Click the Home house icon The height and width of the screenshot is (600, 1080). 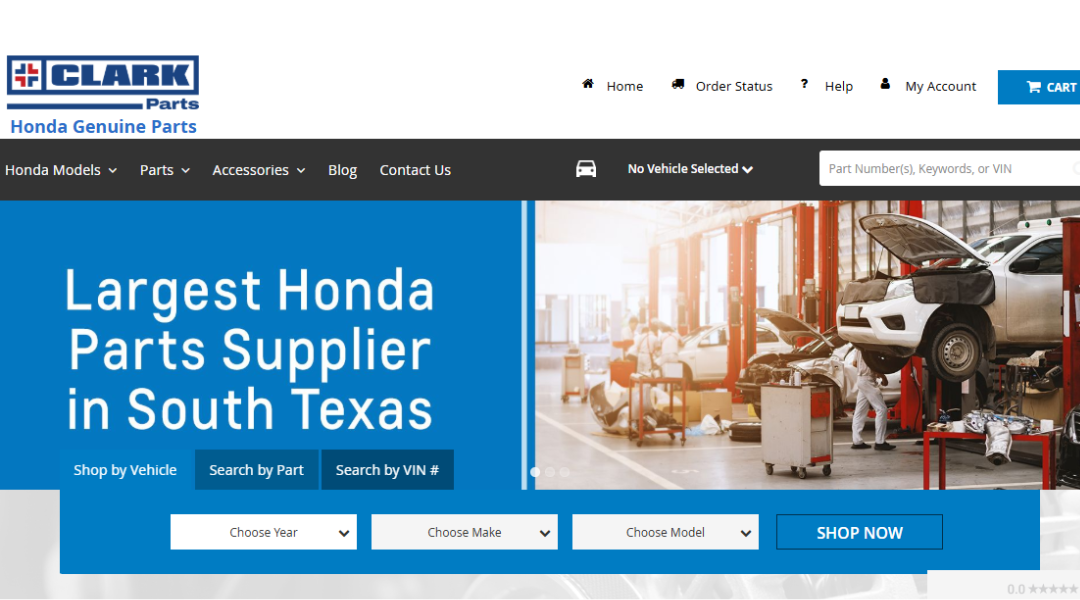[588, 84]
